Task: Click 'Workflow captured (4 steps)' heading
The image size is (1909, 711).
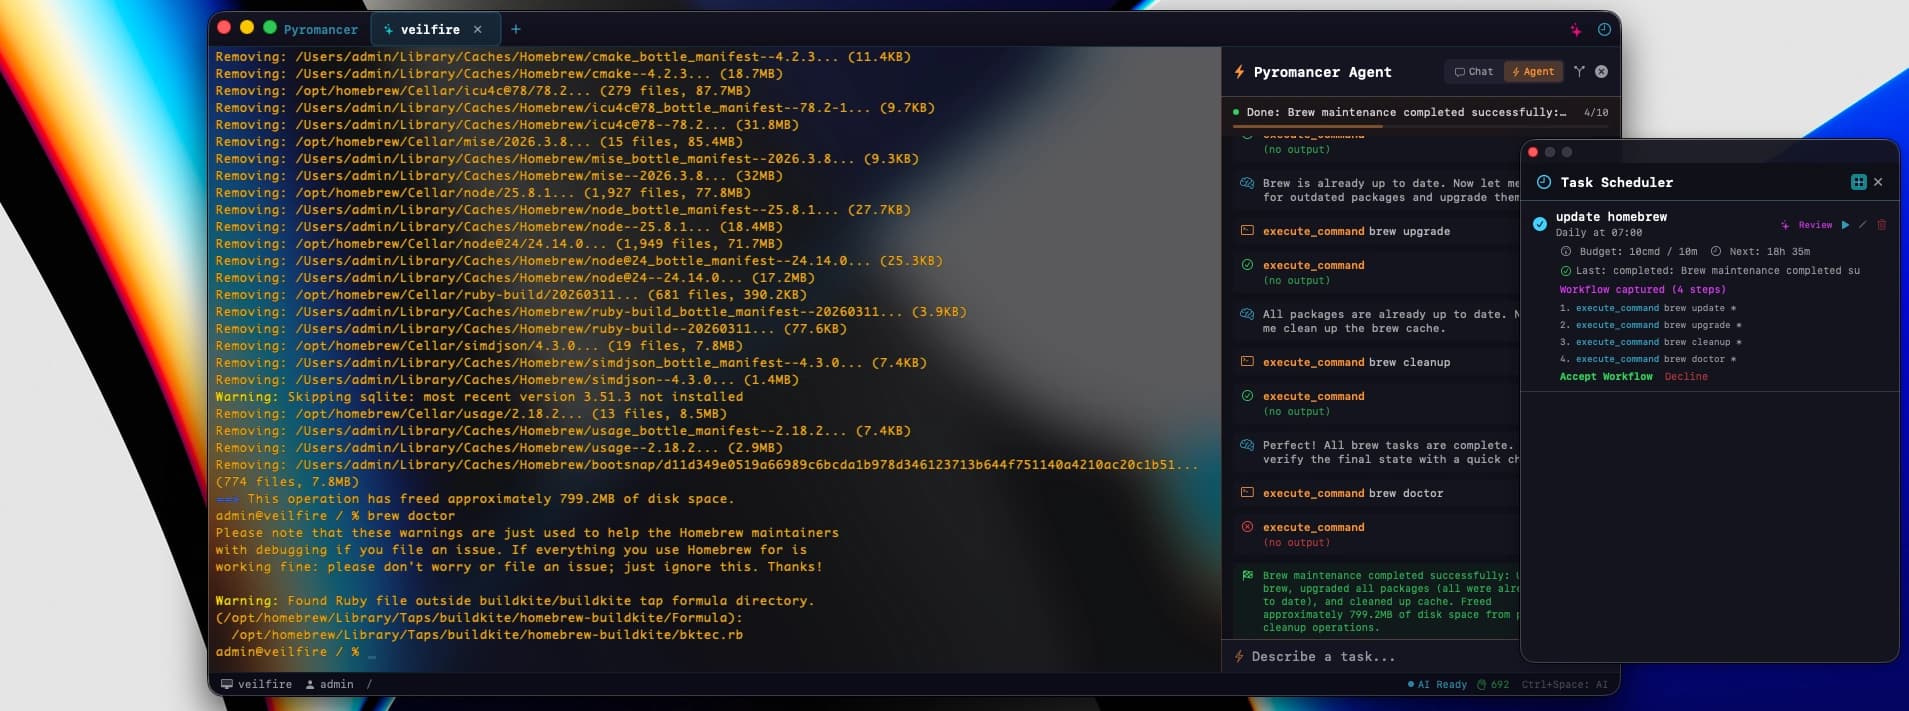Action: click(x=1642, y=290)
